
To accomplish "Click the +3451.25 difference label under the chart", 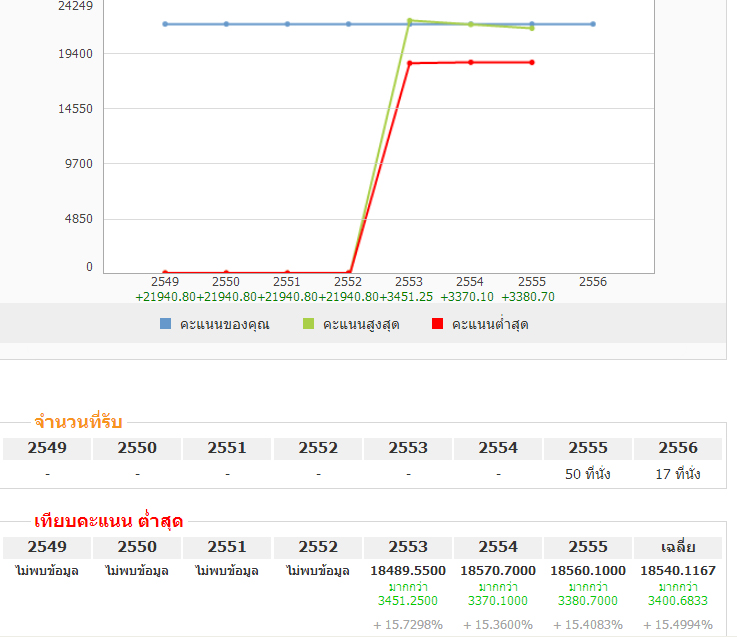I will tap(407, 296).
